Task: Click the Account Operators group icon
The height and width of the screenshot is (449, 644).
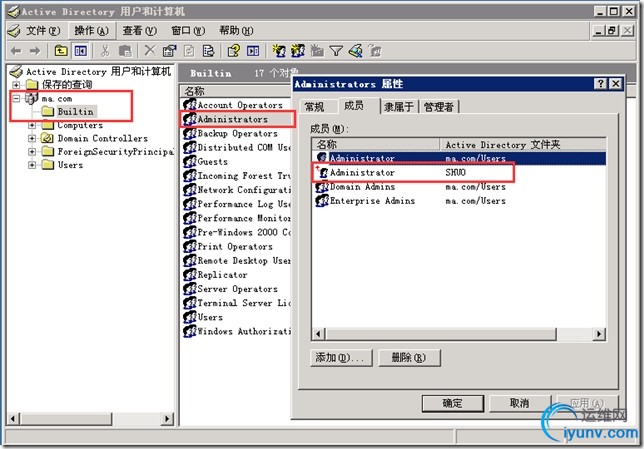Action: (190, 105)
